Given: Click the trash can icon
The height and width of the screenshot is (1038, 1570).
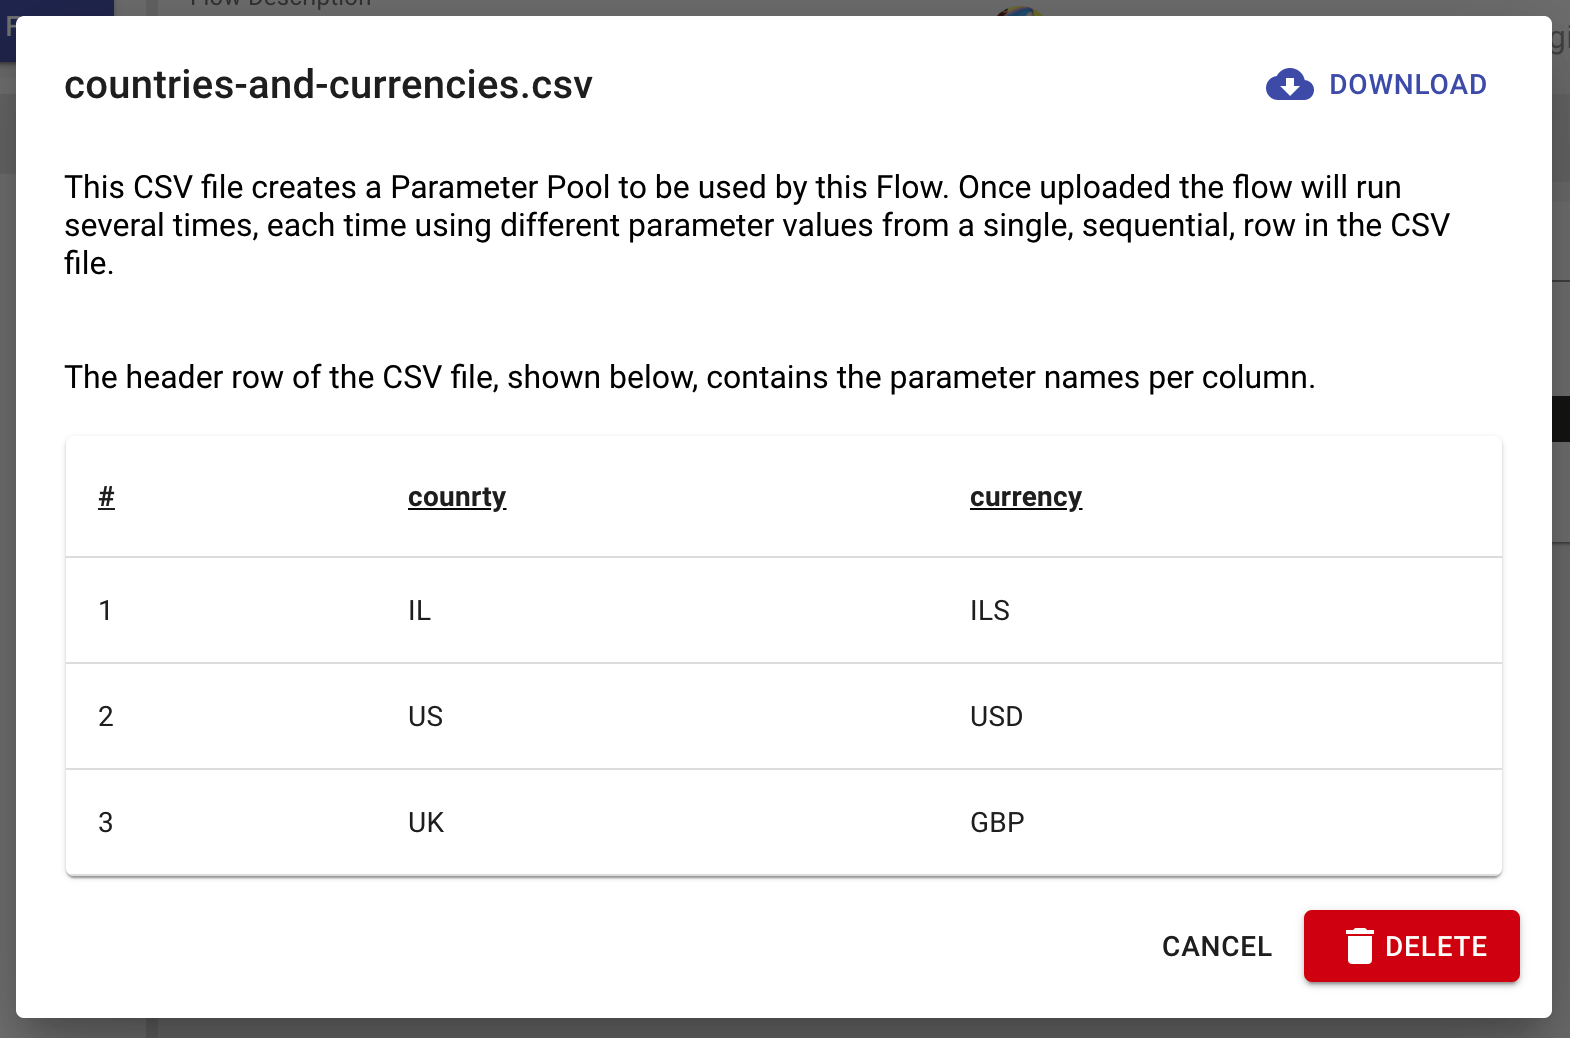Looking at the screenshot, I should pyautogui.click(x=1359, y=946).
